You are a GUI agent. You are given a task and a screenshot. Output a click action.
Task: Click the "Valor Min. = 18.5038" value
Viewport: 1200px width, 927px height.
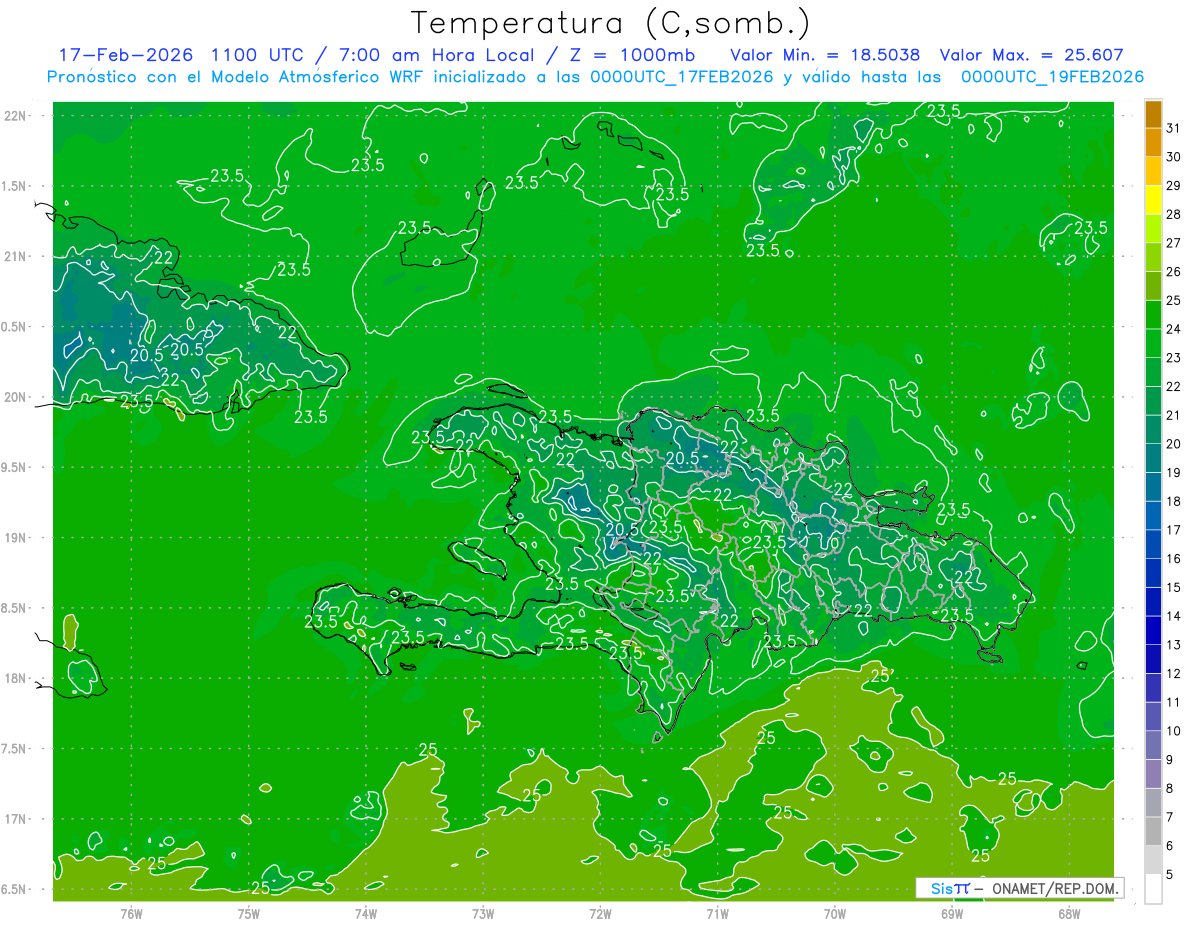[x=825, y=55]
